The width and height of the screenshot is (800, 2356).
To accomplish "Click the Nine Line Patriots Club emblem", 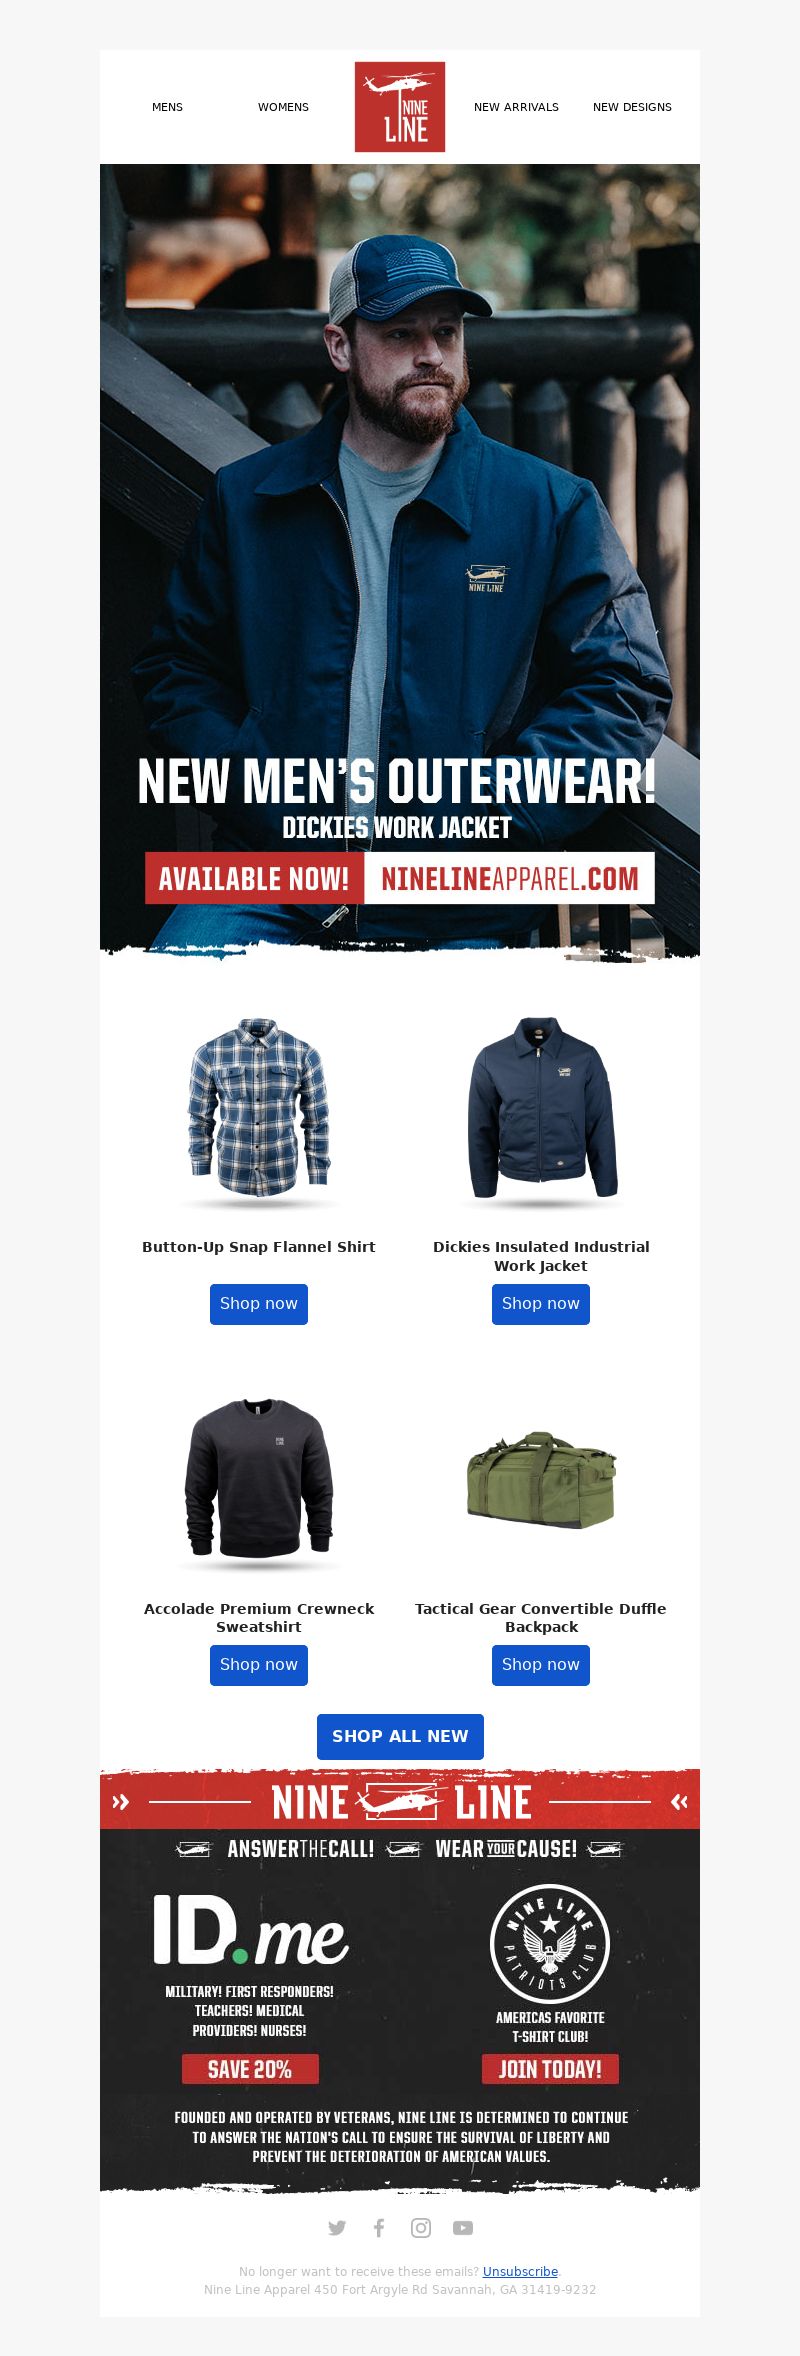I will click(550, 1943).
